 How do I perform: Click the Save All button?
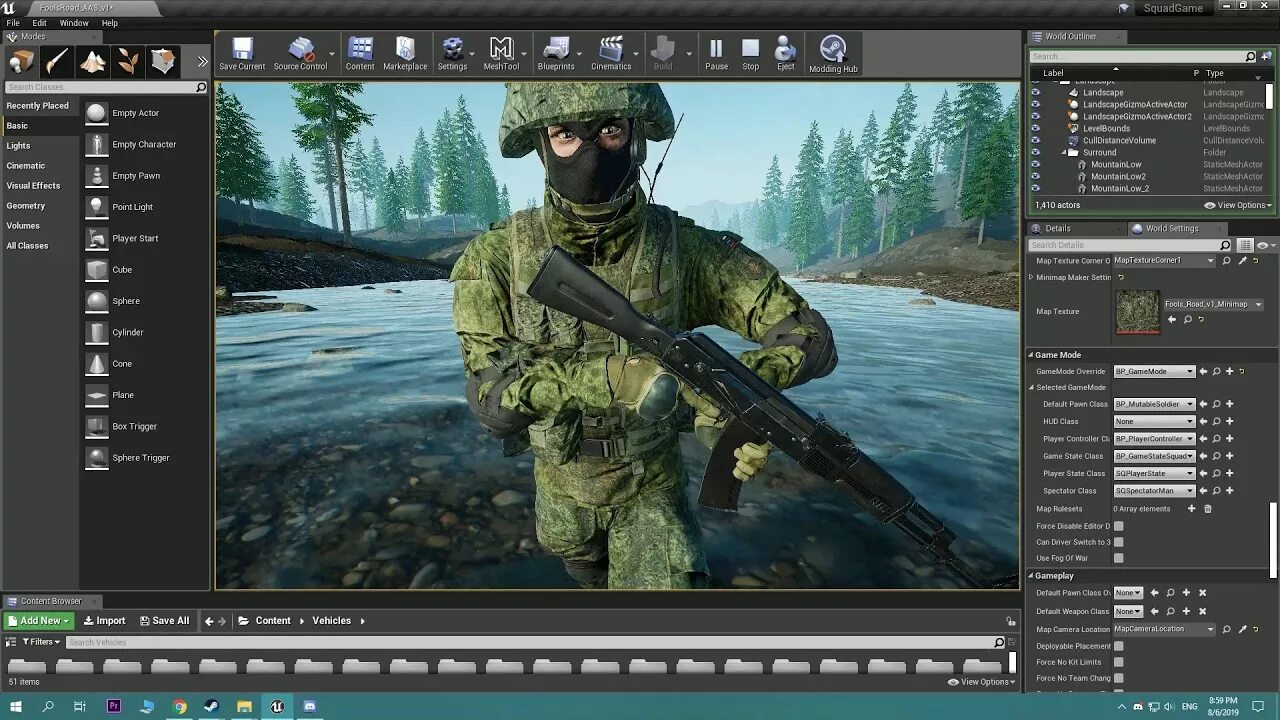click(x=164, y=621)
